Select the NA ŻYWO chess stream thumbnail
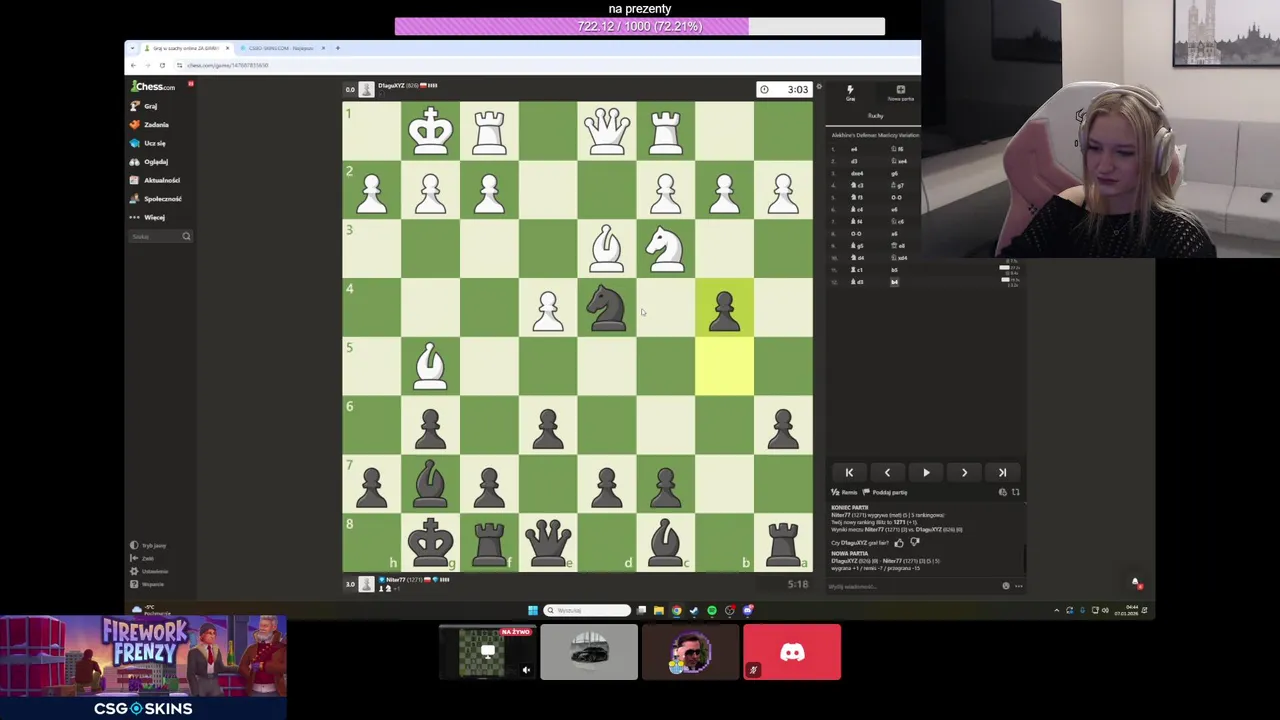 pos(487,652)
